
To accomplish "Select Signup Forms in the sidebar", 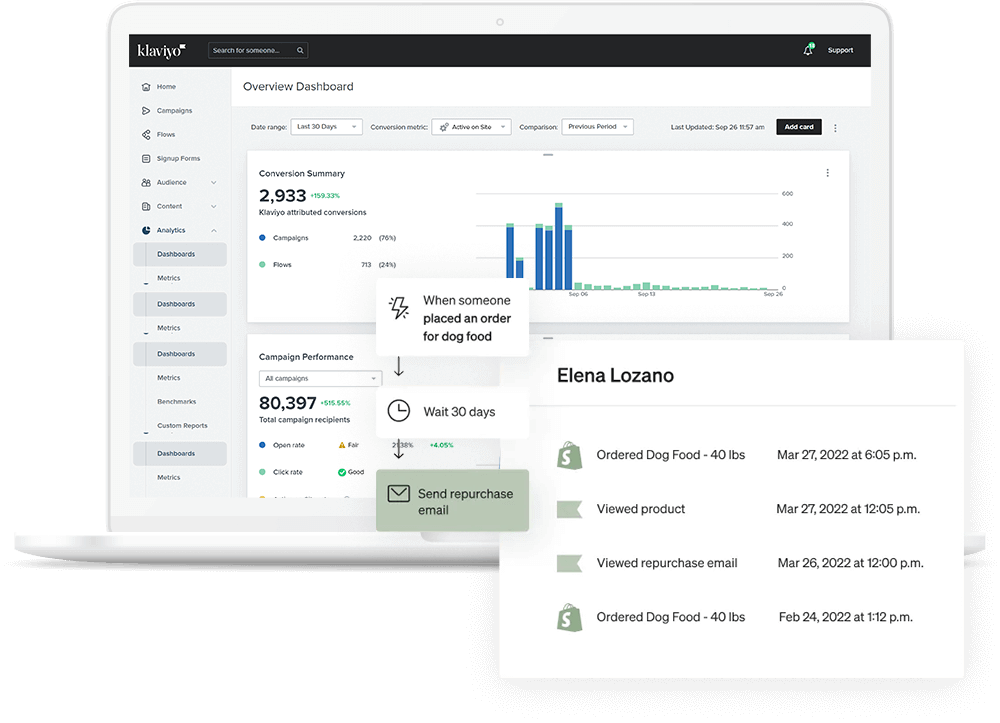I will click(x=179, y=159).
